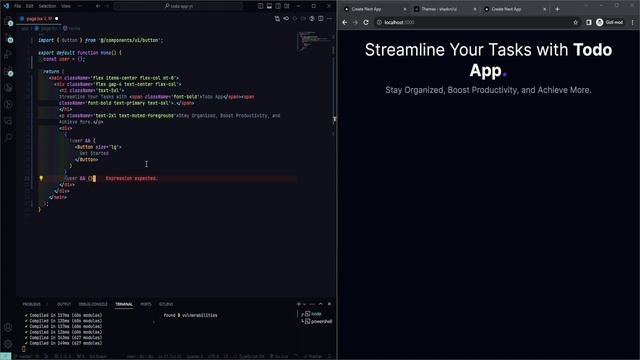Image resolution: width=640 pixels, height=360 pixels.
Task: Open terminal launch profile dropdown arrow
Action: (304, 304)
